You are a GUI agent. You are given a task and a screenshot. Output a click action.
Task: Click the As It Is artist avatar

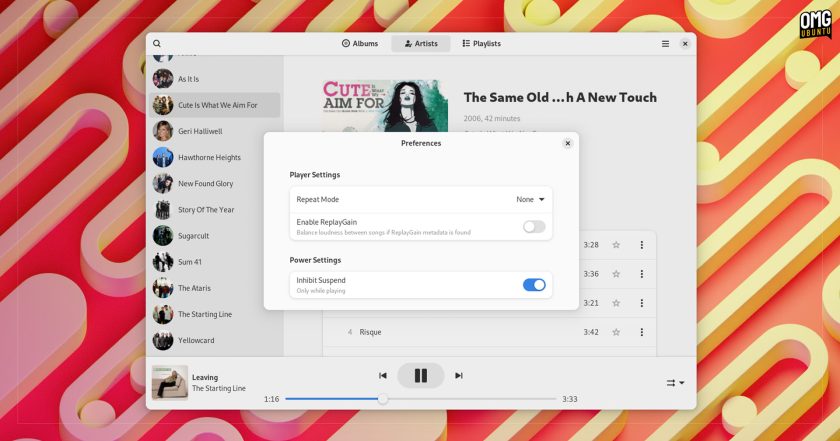[163, 79]
